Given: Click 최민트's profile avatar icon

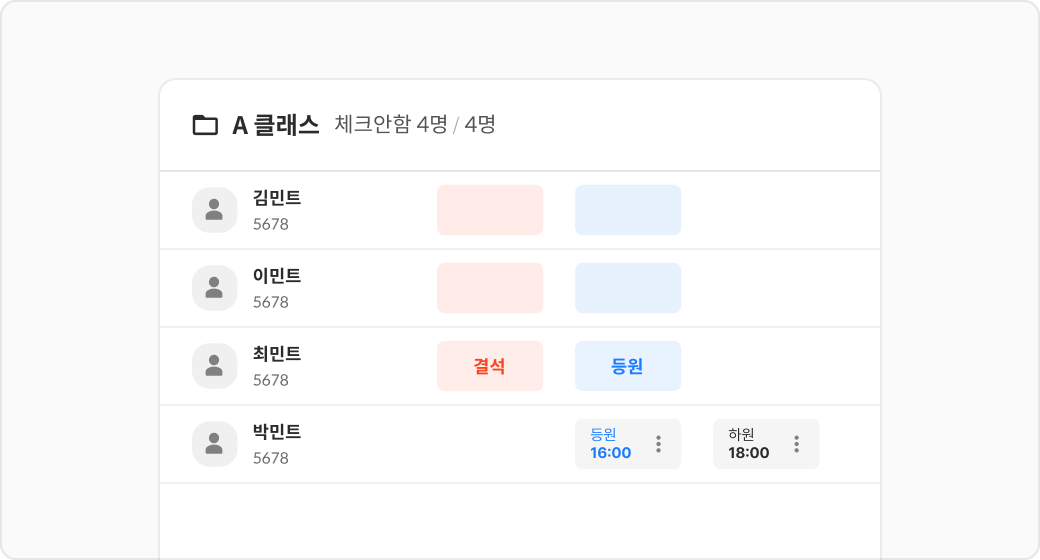Looking at the screenshot, I should coord(214,366).
